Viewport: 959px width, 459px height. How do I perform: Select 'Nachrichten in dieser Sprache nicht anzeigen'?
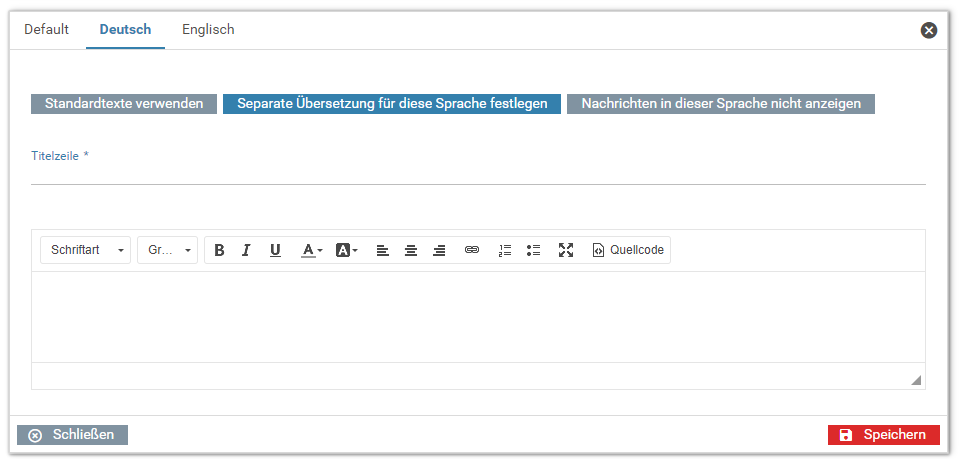(721, 104)
